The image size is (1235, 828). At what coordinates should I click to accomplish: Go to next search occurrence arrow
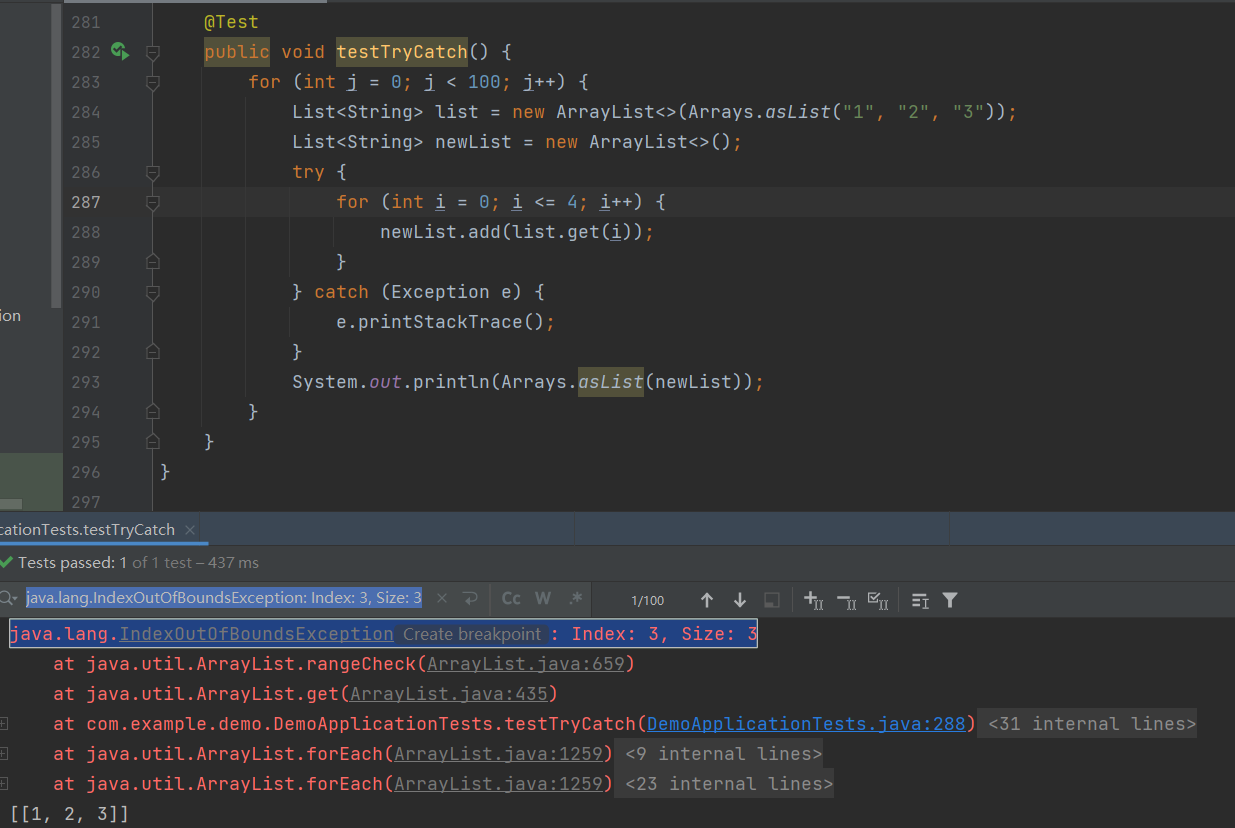tap(740, 600)
